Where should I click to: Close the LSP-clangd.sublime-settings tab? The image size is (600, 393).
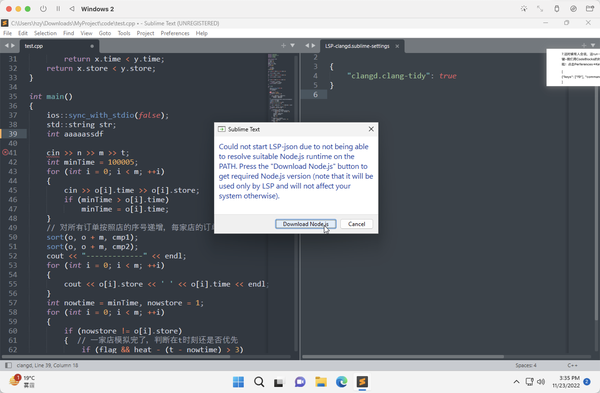397,46
